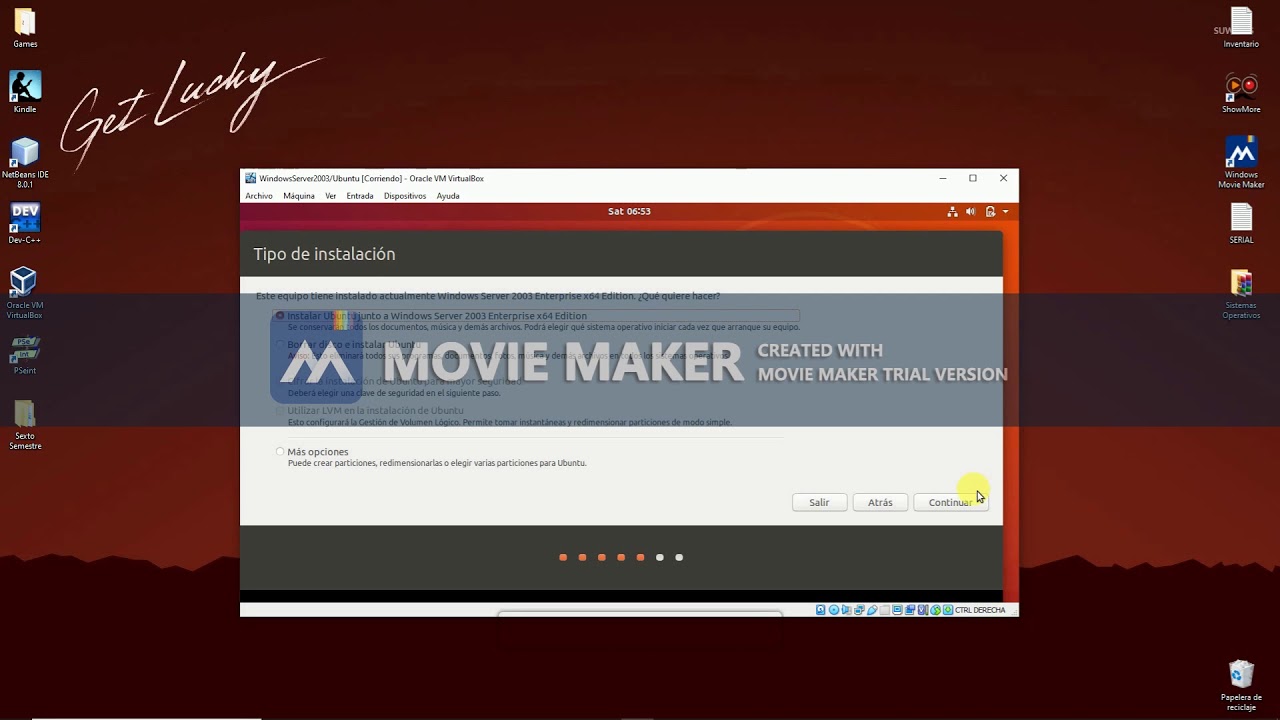Click the VirtualBox window title bar icon
Image resolution: width=1280 pixels, height=720 pixels.
[x=250, y=178]
